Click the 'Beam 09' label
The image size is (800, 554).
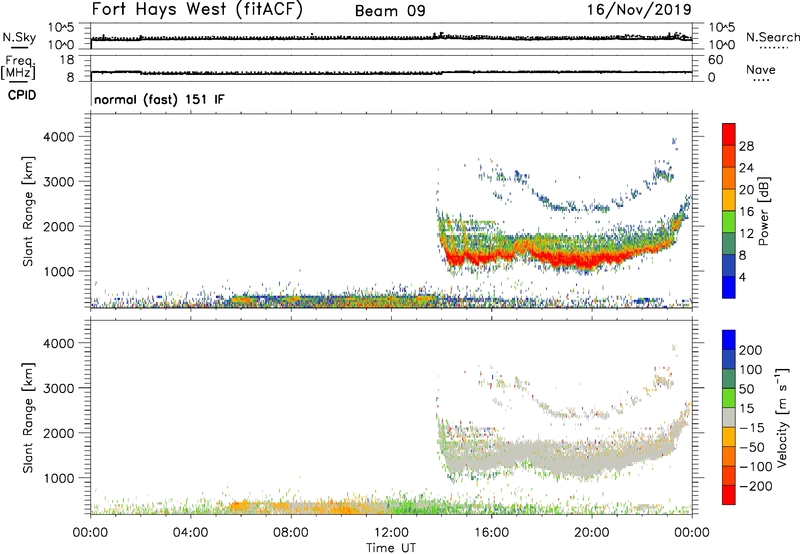(390, 11)
